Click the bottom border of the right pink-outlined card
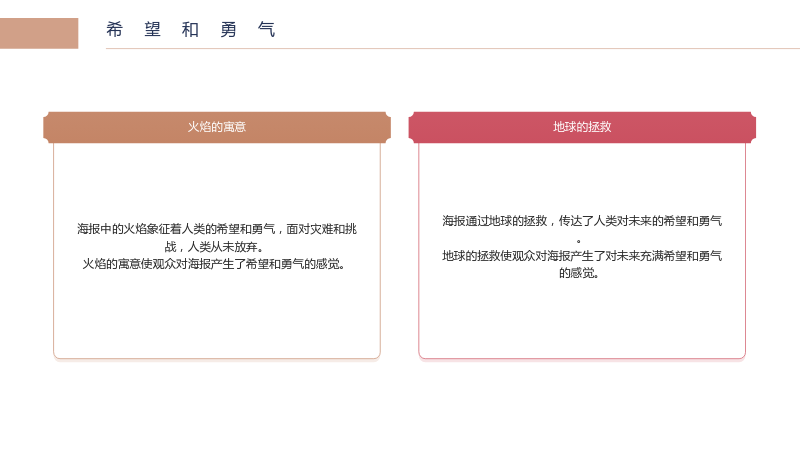 [582, 358]
